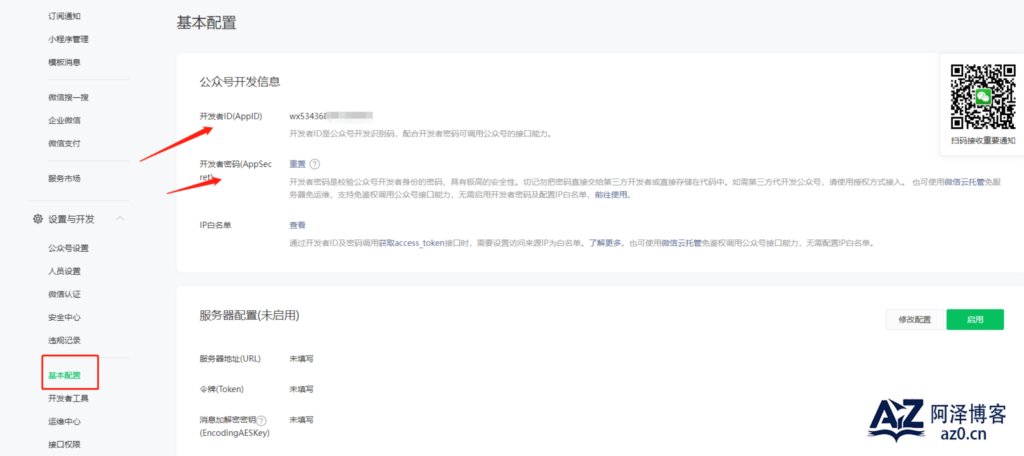This screenshot has width=1024, height=456.
Task: Click 未填写 value next to 服务器地址(URL)
Action: tap(301, 359)
